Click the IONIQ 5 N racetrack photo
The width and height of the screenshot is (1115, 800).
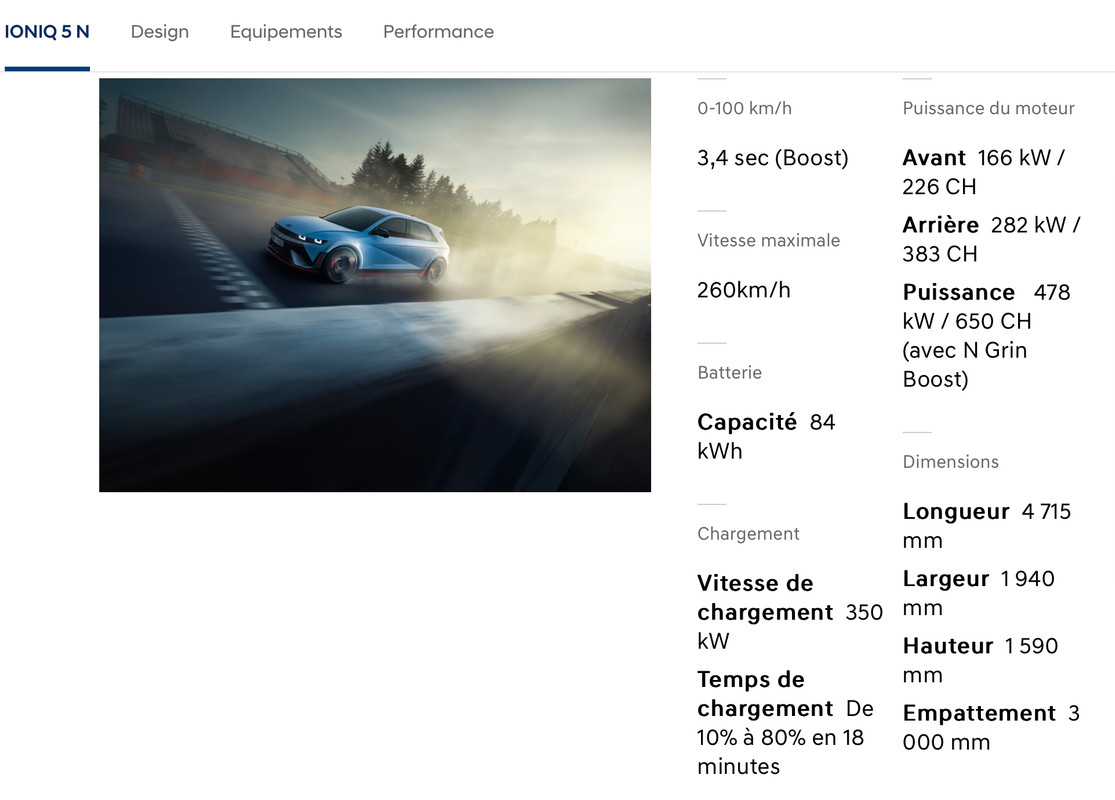point(375,284)
